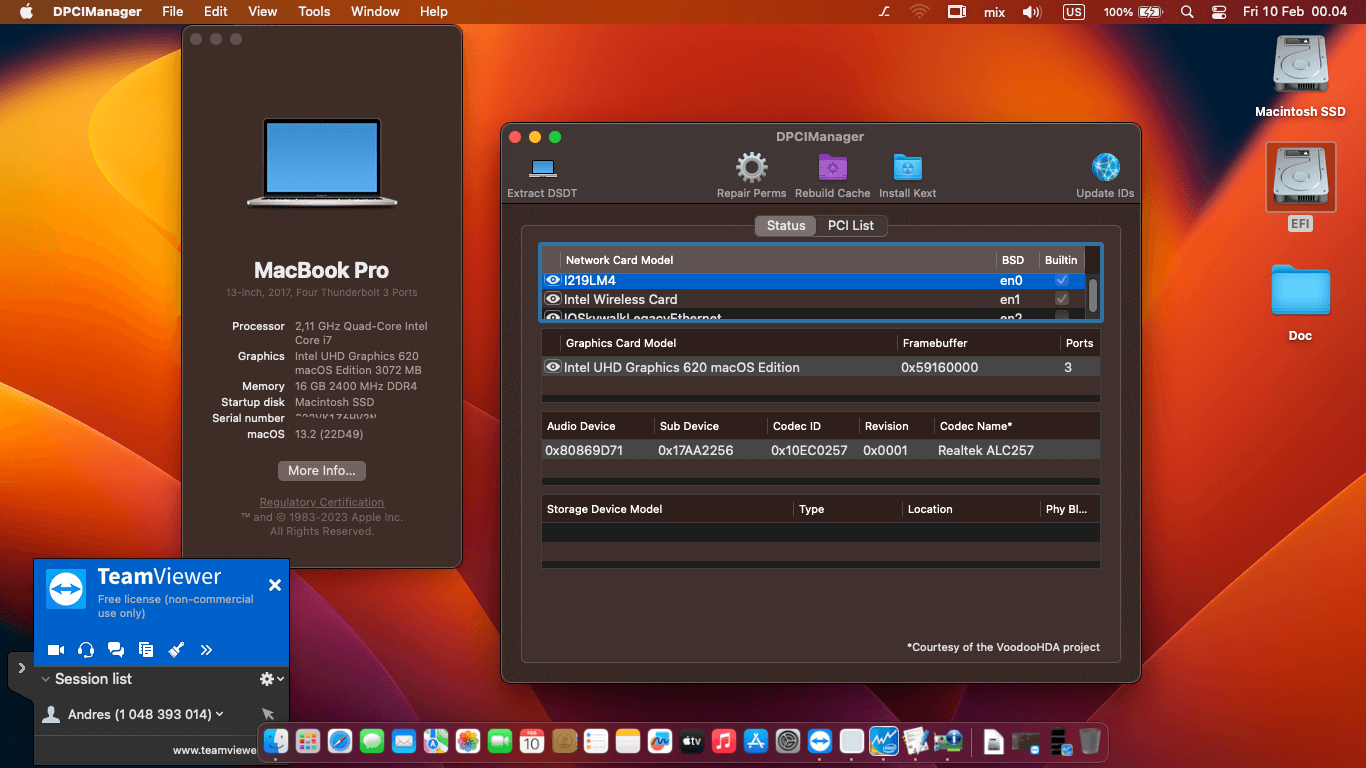Open the Apple menu
The width and height of the screenshot is (1366, 768).
tap(26, 12)
